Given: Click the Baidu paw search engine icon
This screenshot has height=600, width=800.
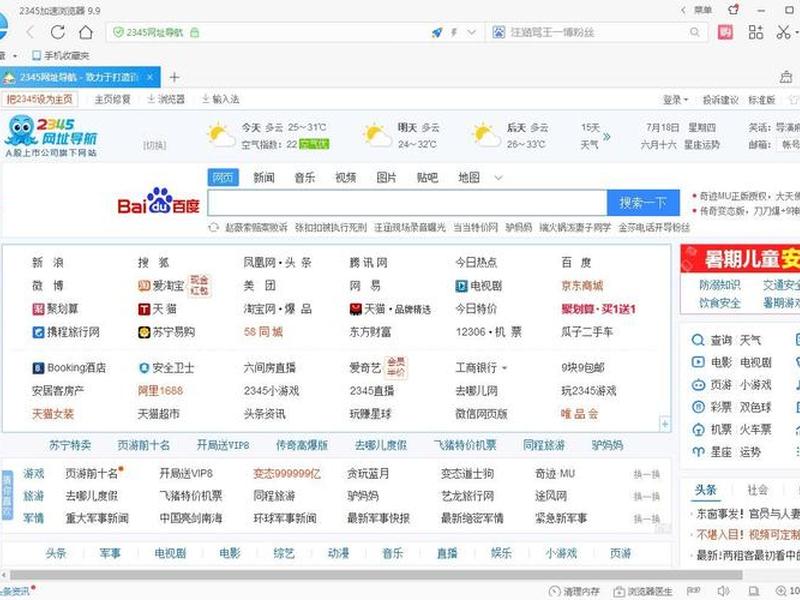Looking at the screenshot, I should click(x=498, y=32).
